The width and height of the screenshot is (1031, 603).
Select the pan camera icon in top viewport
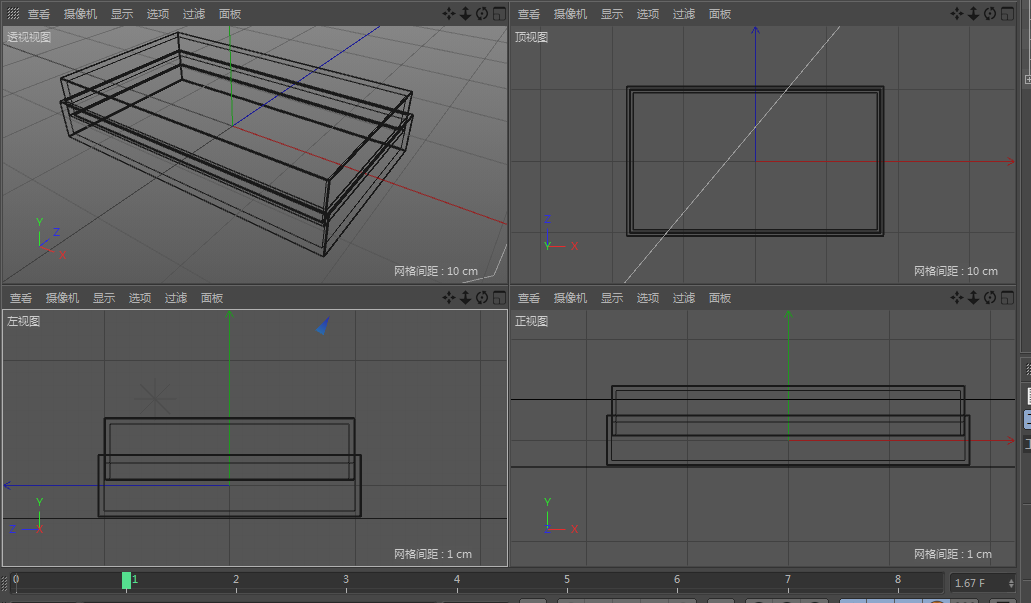click(958, 14)
